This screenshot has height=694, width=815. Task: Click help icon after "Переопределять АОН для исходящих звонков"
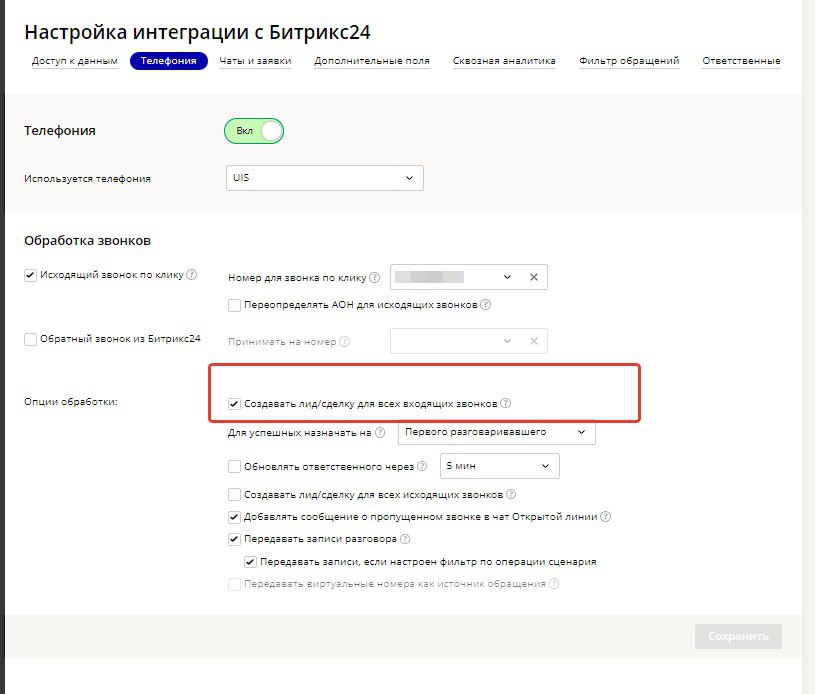[x=485, y=305]
